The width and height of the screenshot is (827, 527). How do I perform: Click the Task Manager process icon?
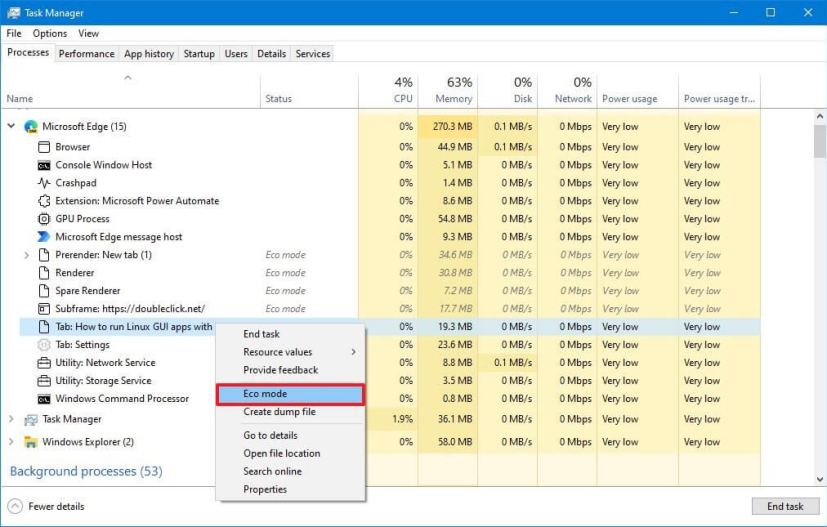(x=31, y=419)
